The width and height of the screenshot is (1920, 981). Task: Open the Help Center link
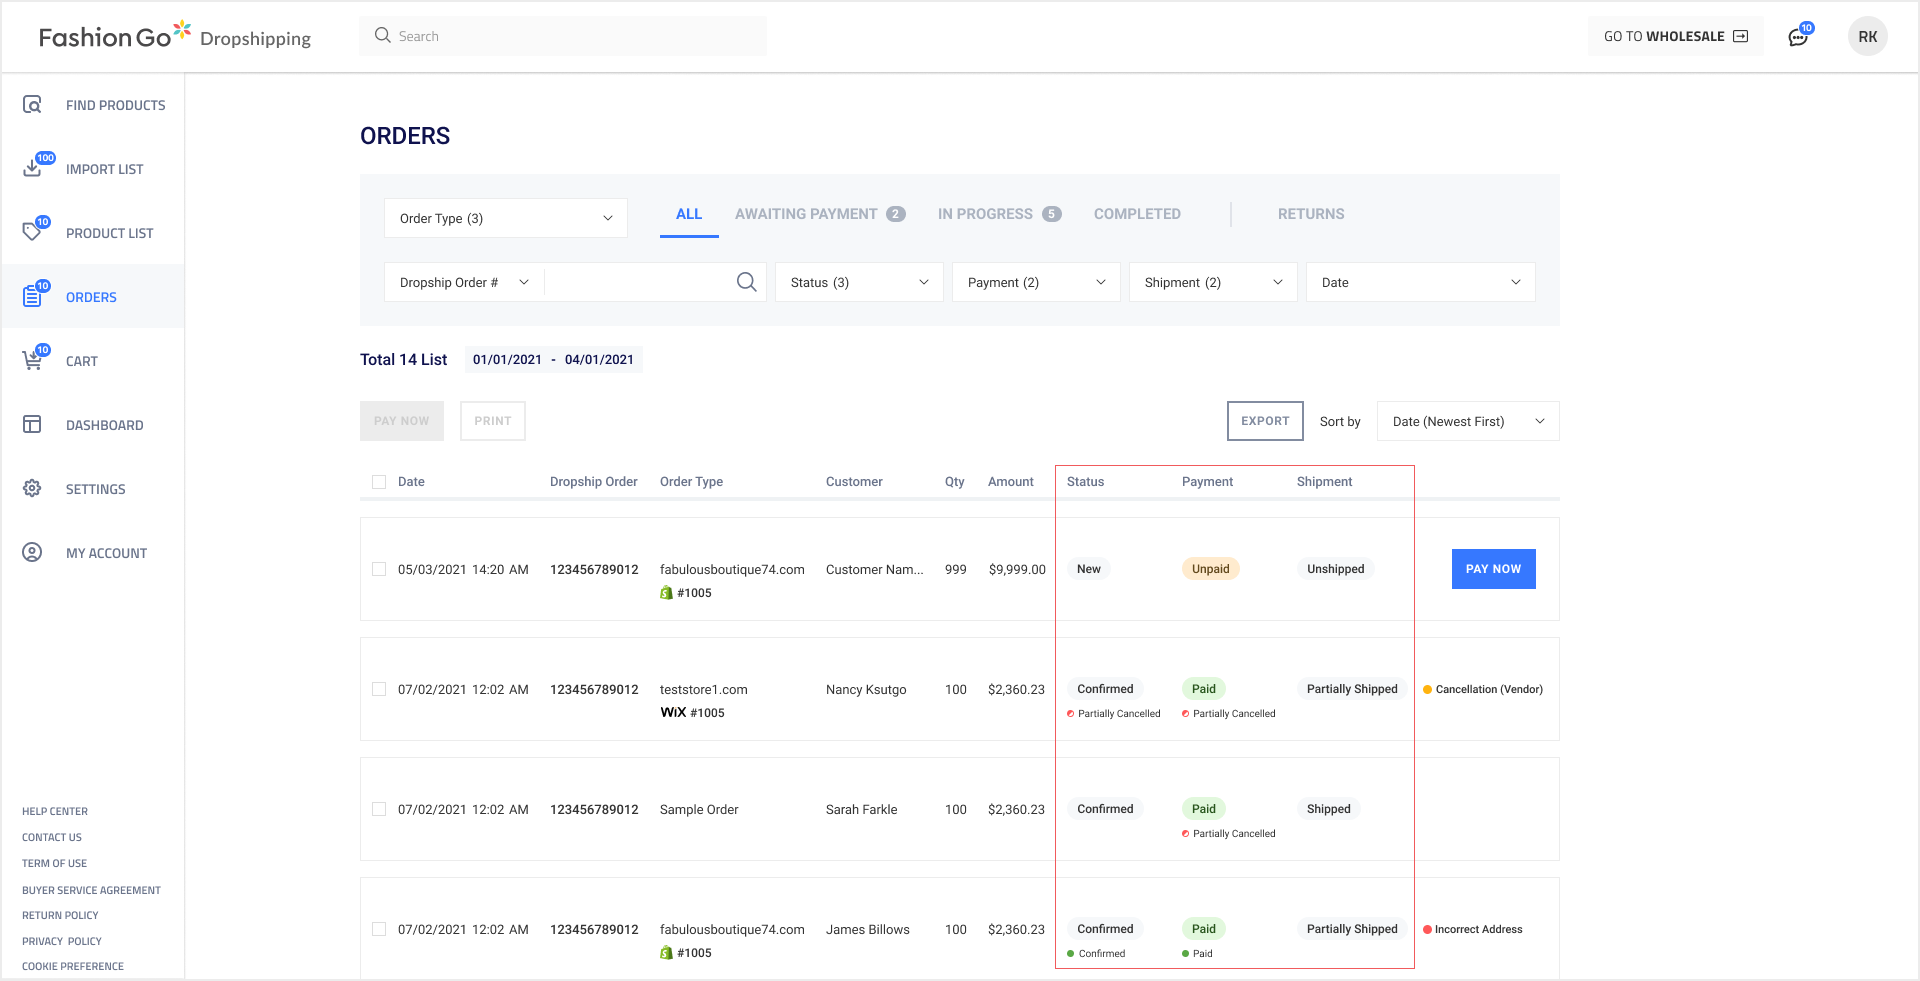coord(55,811)
